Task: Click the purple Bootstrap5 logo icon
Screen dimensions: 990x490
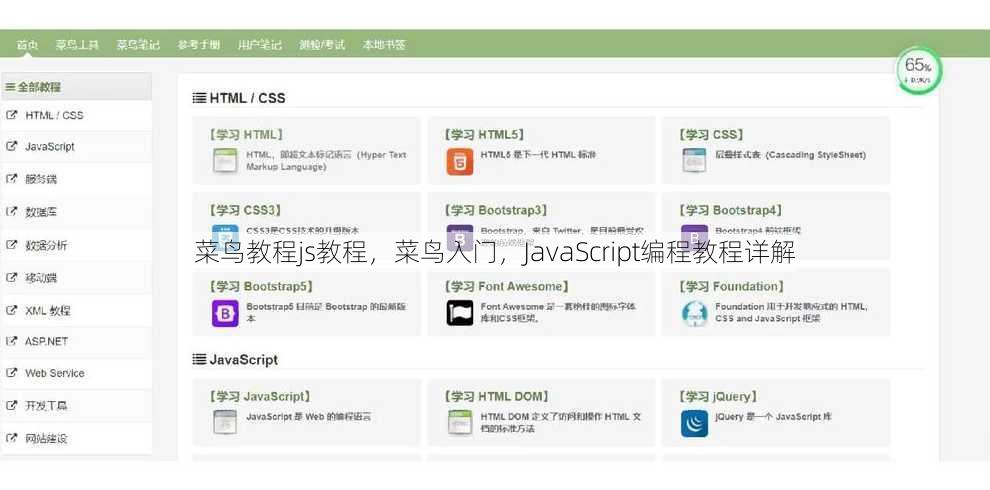Action: (x=225, y=313)
